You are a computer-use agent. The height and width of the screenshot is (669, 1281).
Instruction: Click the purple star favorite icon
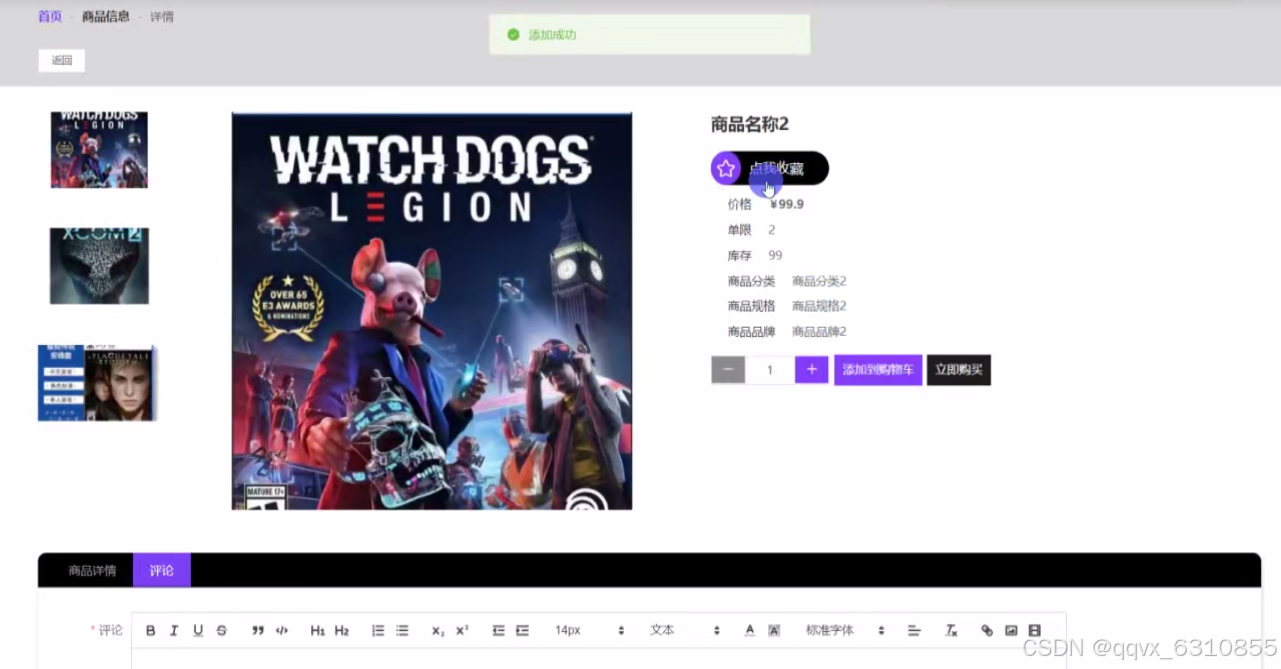pos(726,168)
